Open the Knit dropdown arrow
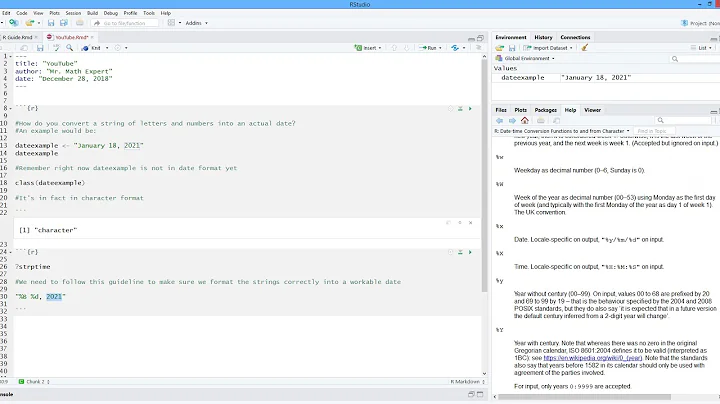Screen dimensions: 720x404 (x=107, y=48)
